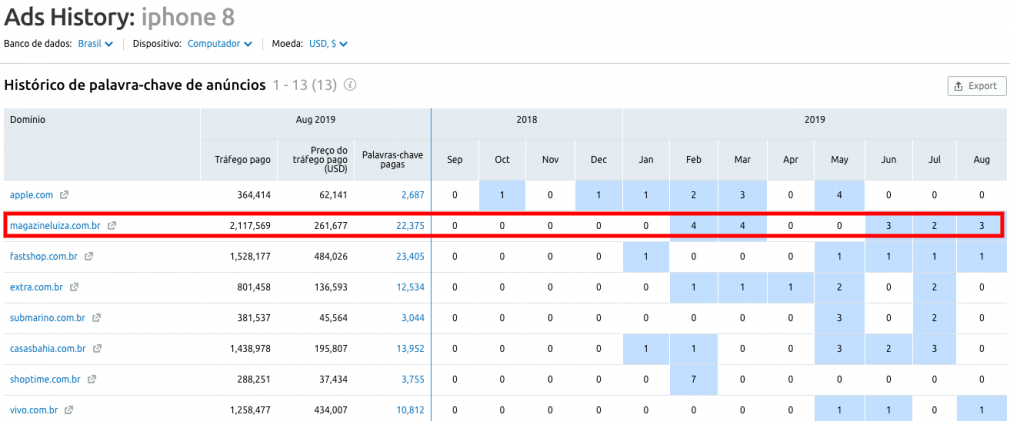Open the Banco de dados Brasil dropdown
This screenshot has width=1010, height=421.
(x=95, y=44)
